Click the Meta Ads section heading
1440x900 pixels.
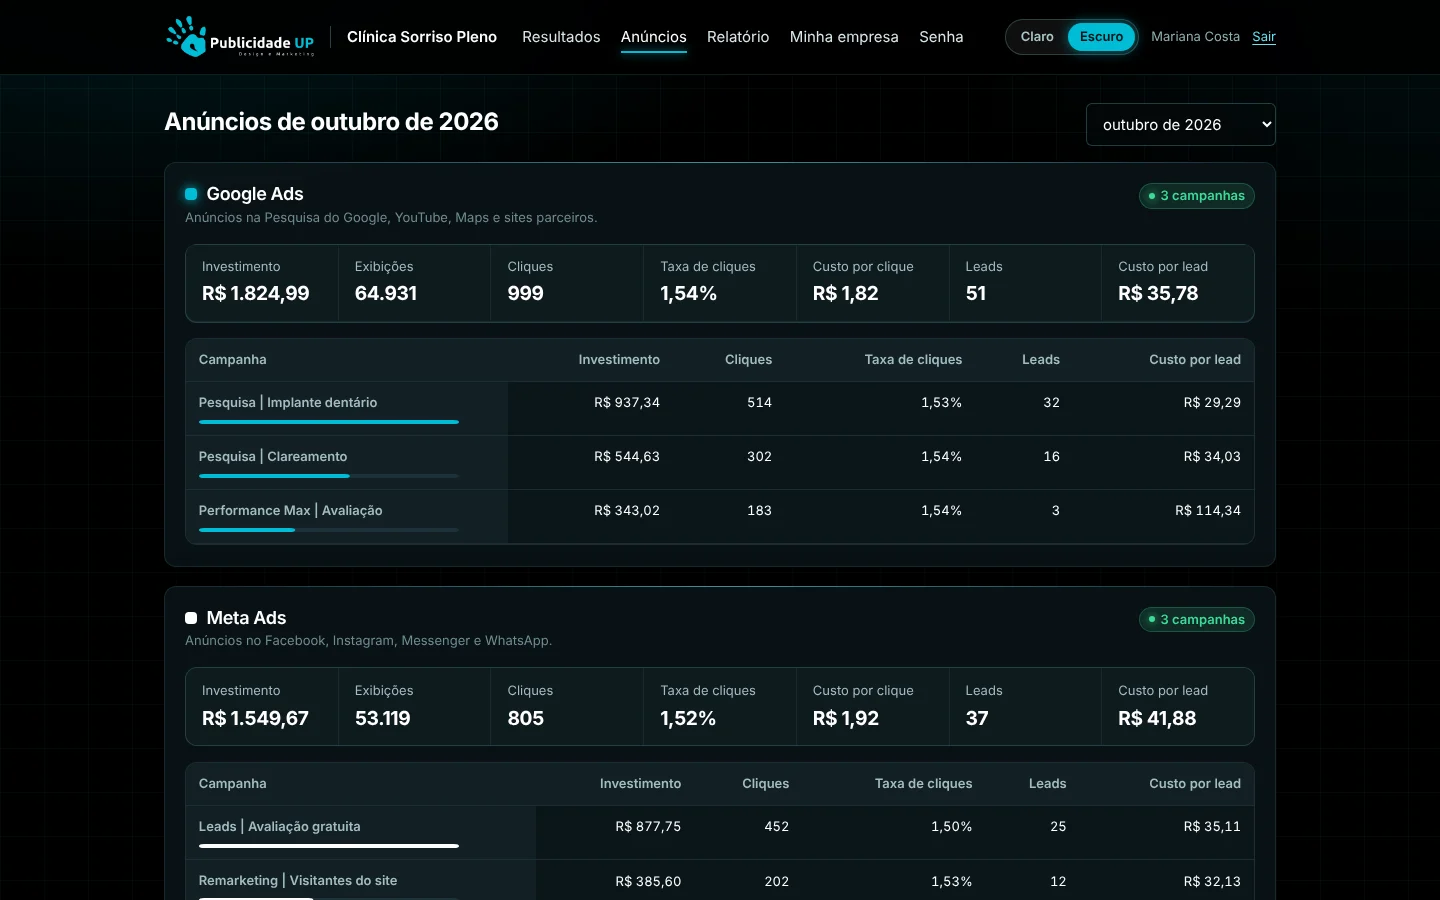(x=246, y=618)
